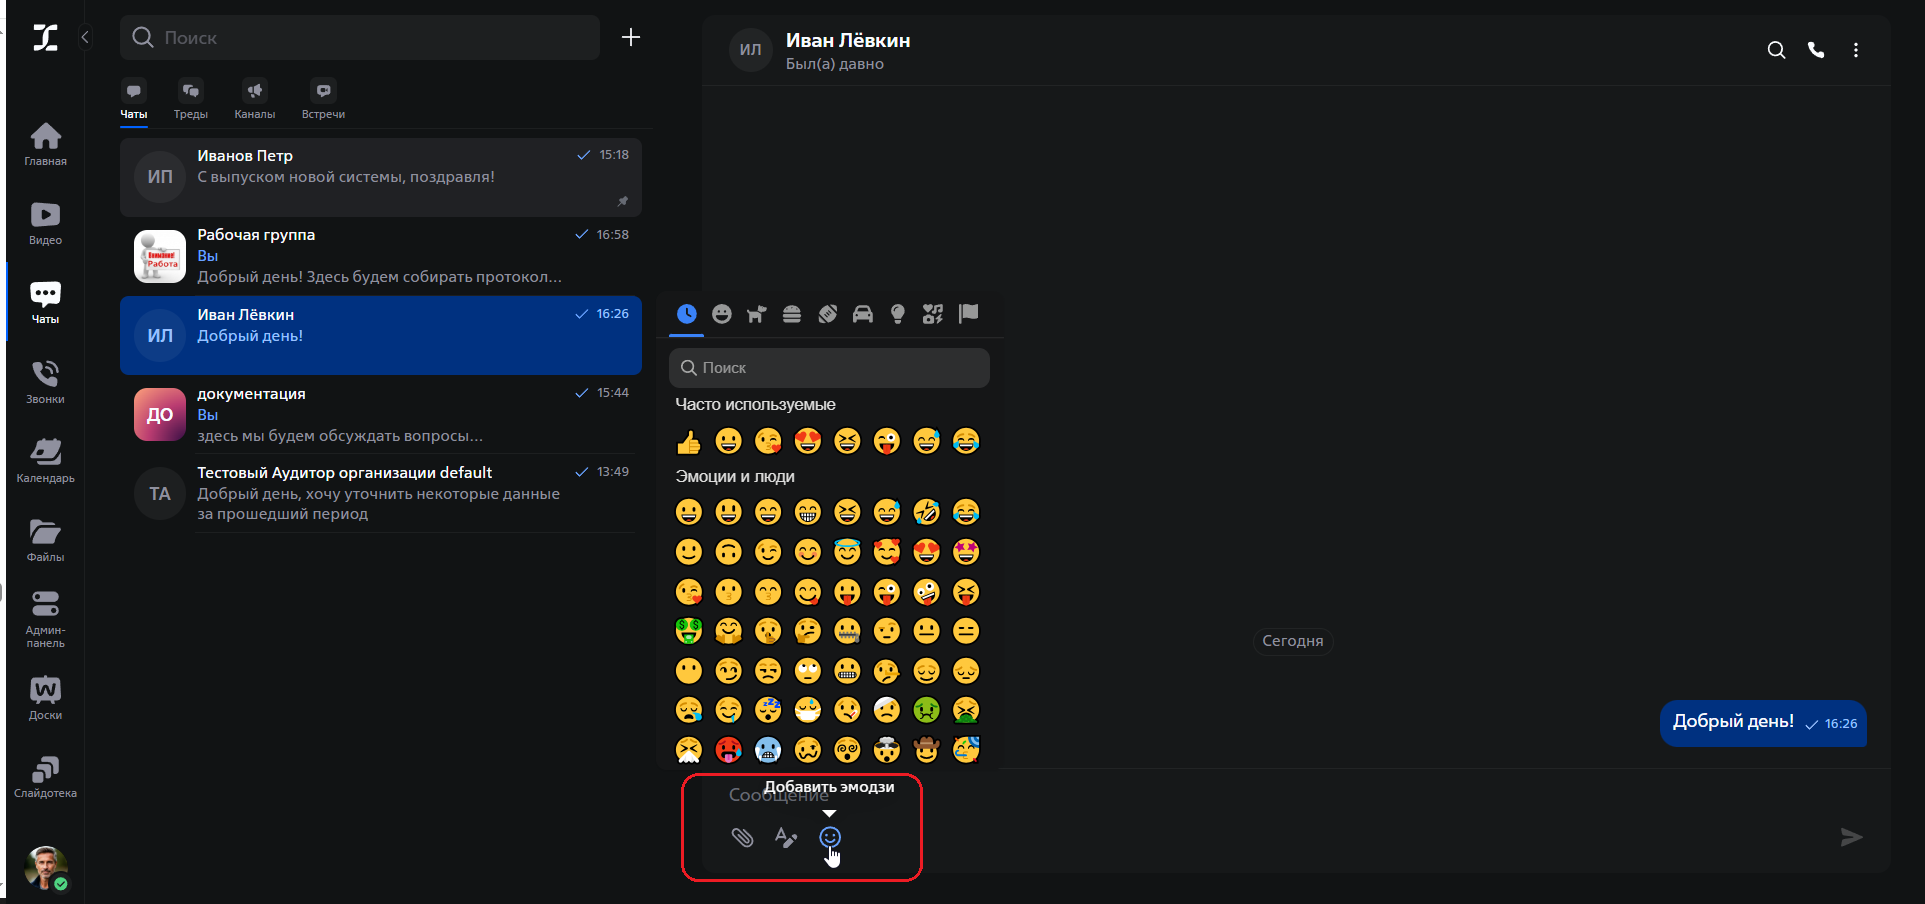Open the user profile avatar
This screenshot has height=904, width=1925.
[45, 867]
